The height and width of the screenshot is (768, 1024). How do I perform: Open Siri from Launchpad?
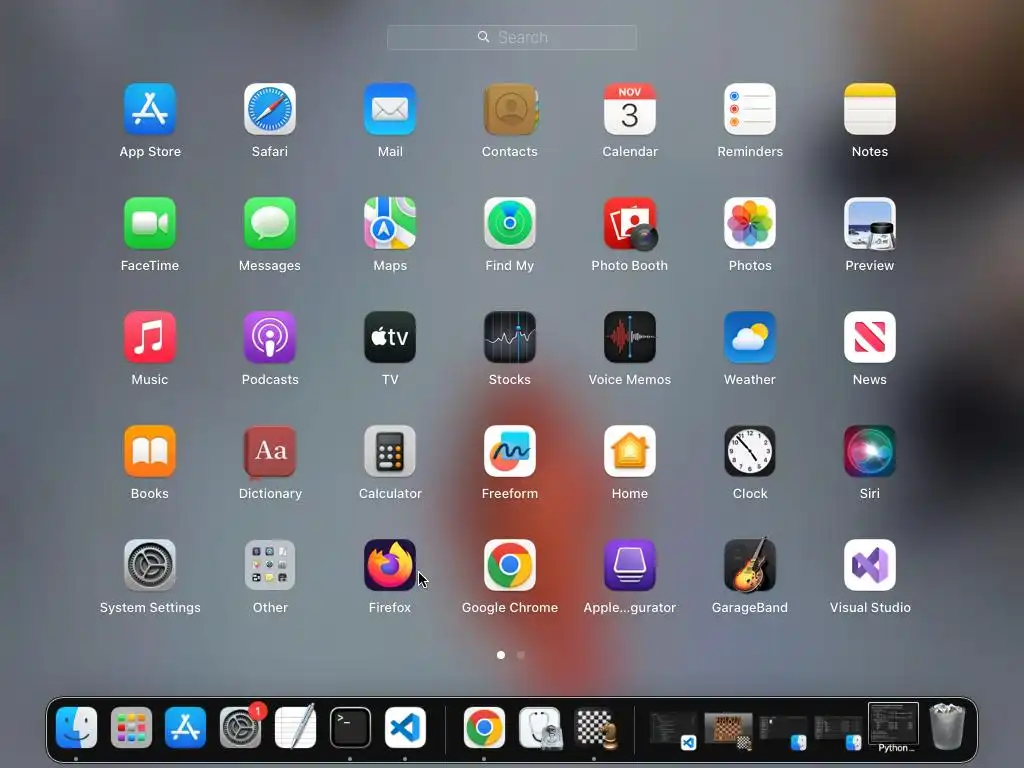[x=870, y=451]
